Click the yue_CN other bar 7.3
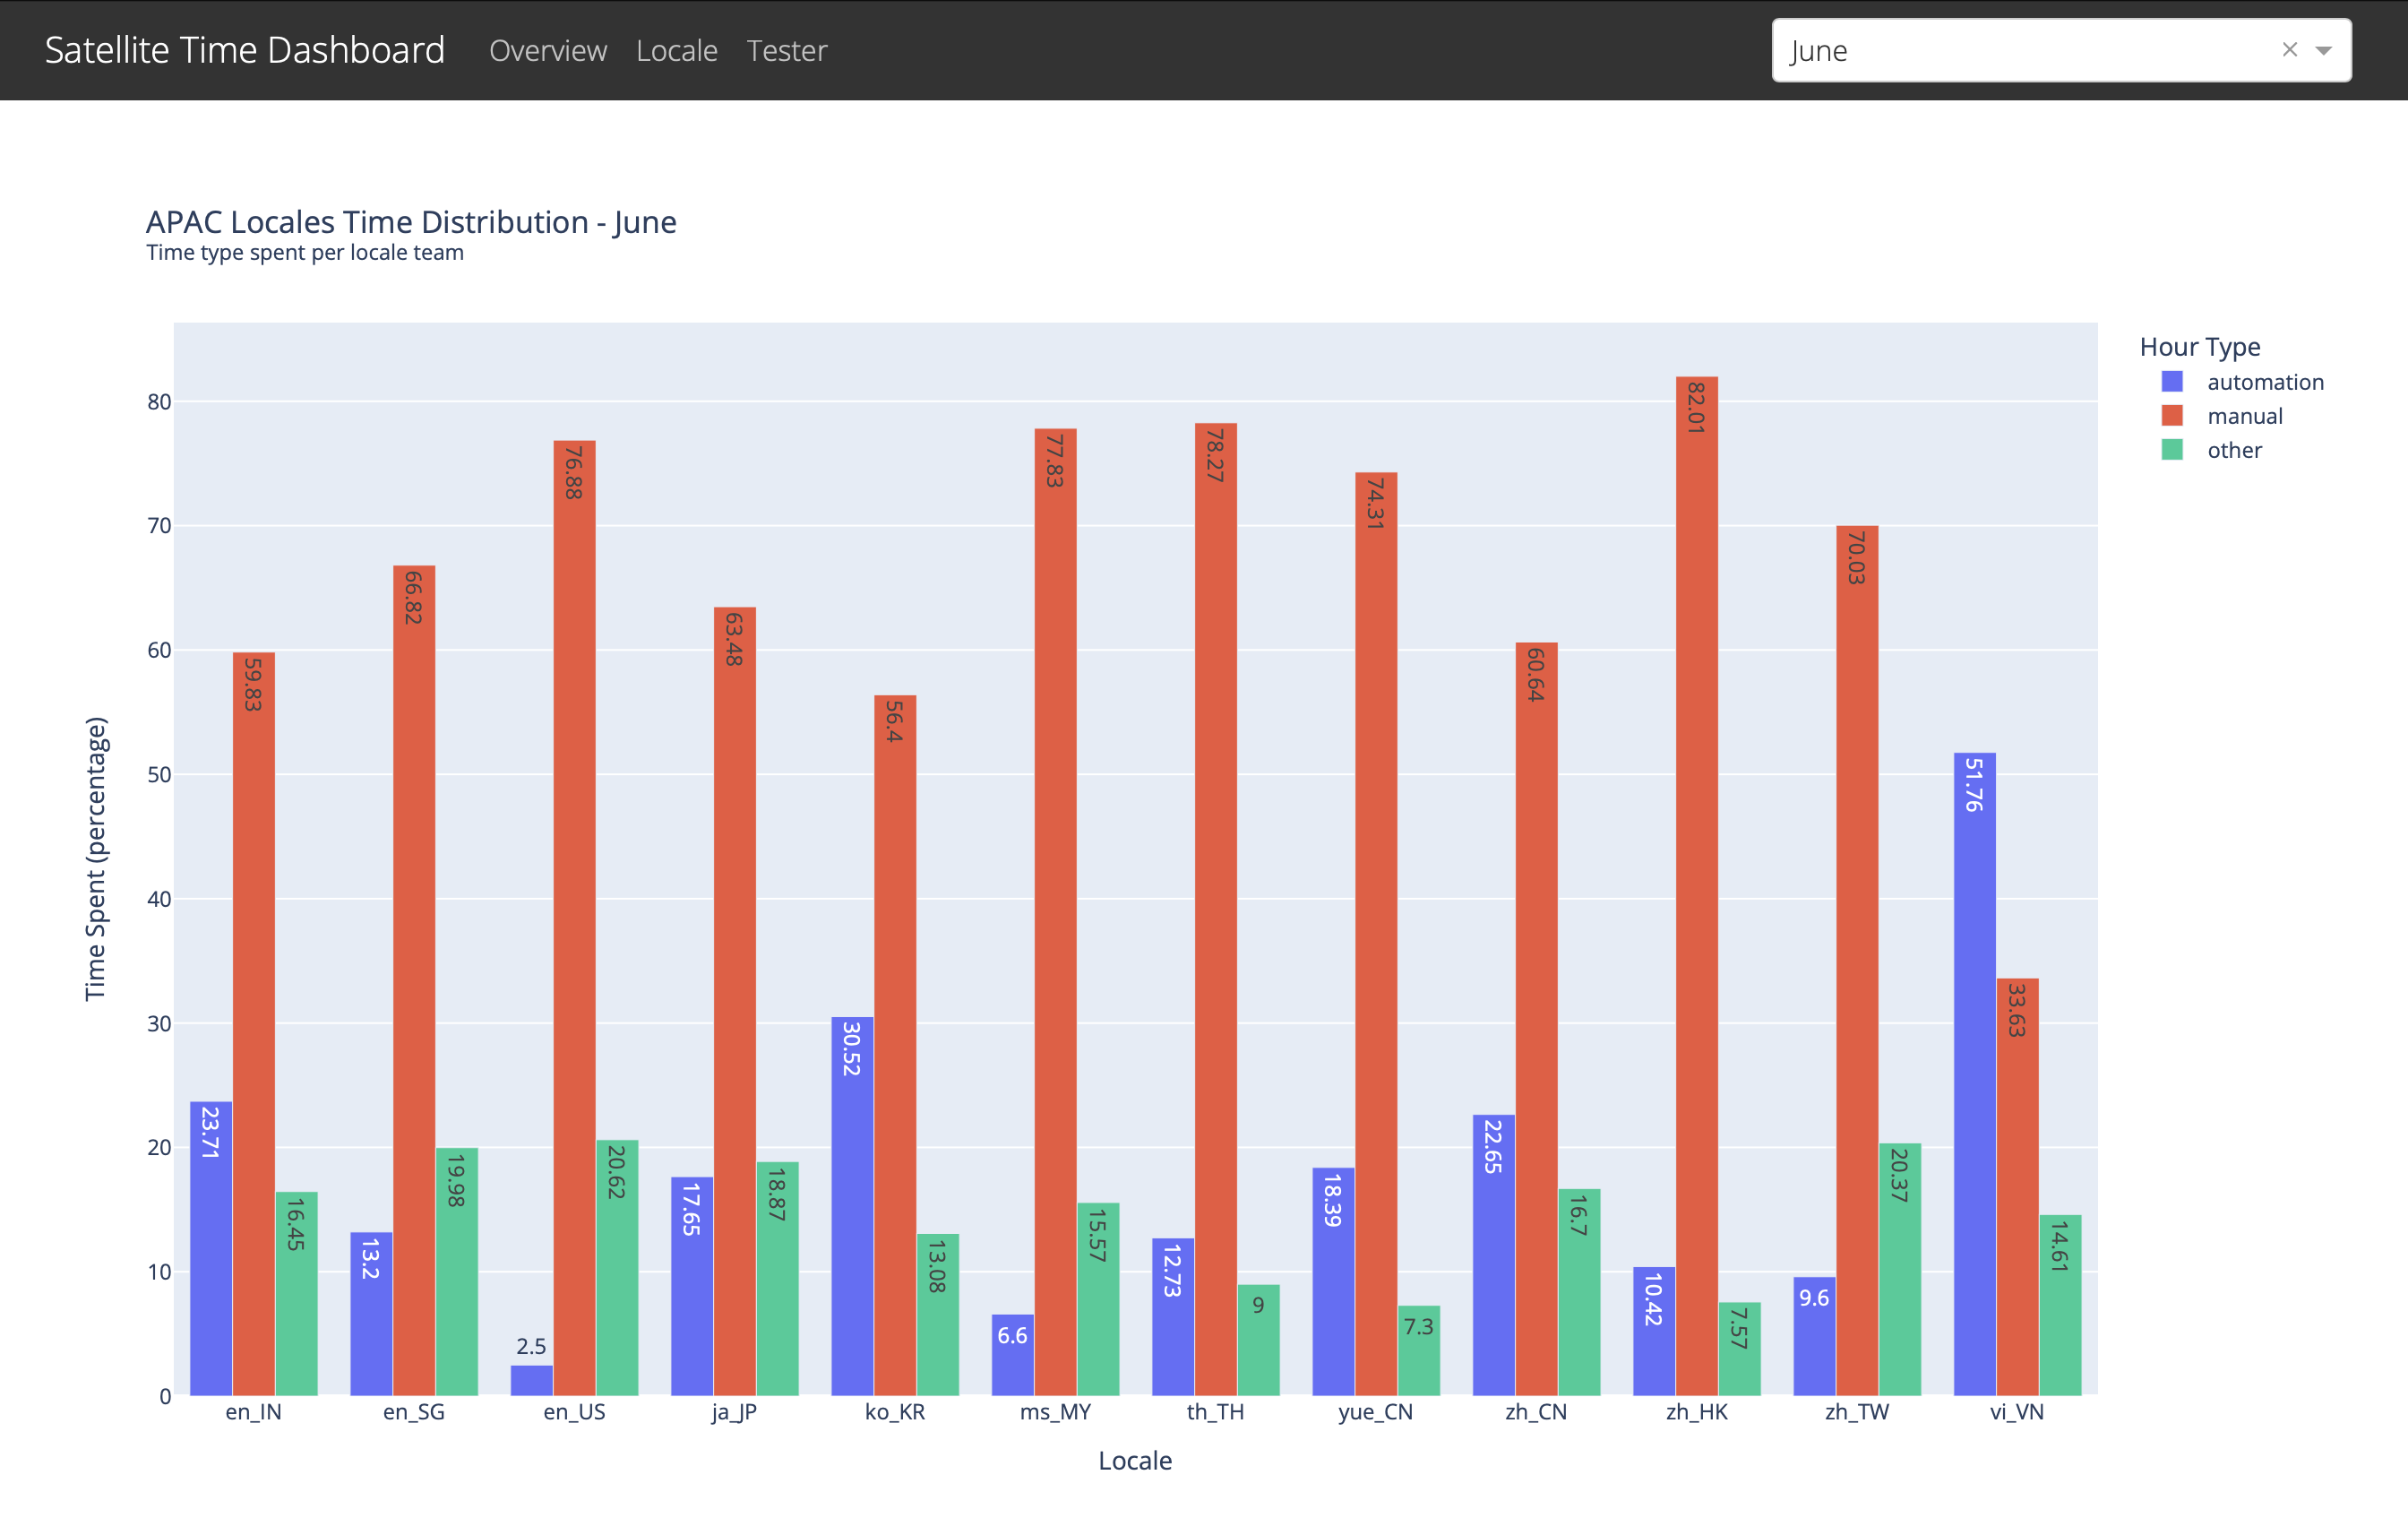This screenshot has height=1518, width=2408. coord(1419,1350)
